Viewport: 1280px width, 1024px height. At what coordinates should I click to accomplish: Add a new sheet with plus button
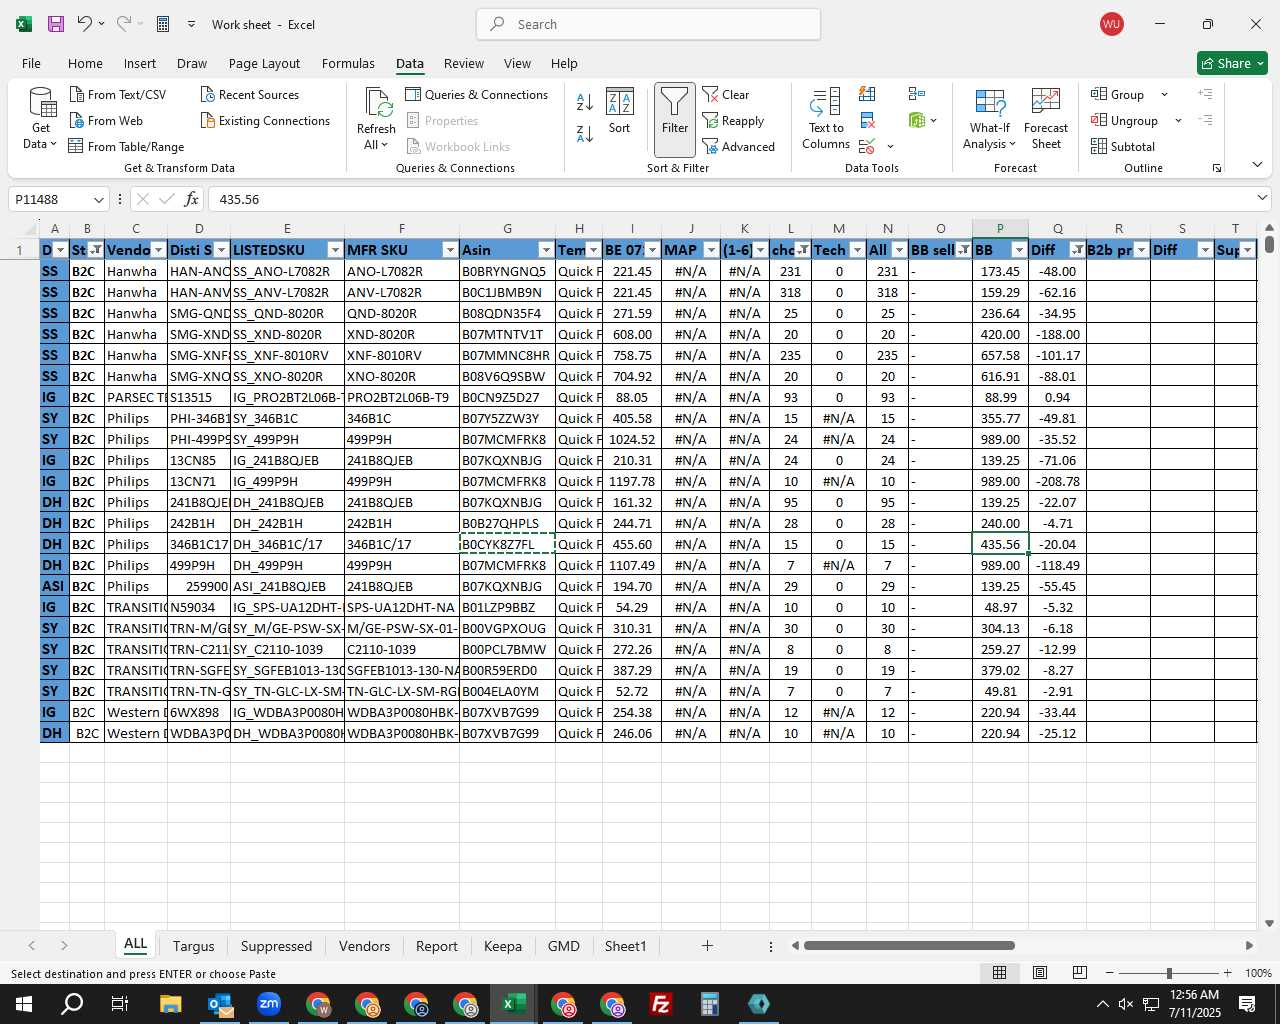707,945
